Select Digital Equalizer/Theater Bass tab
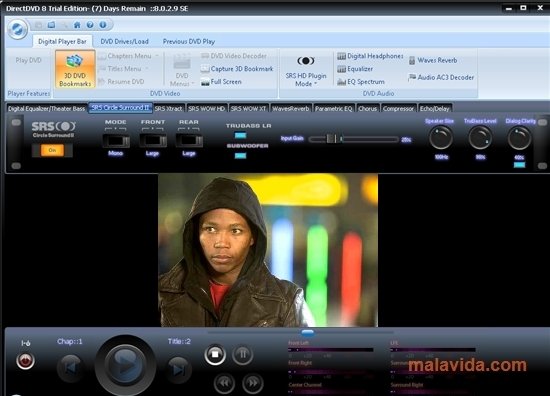550x396 pixels. (46, 108)
